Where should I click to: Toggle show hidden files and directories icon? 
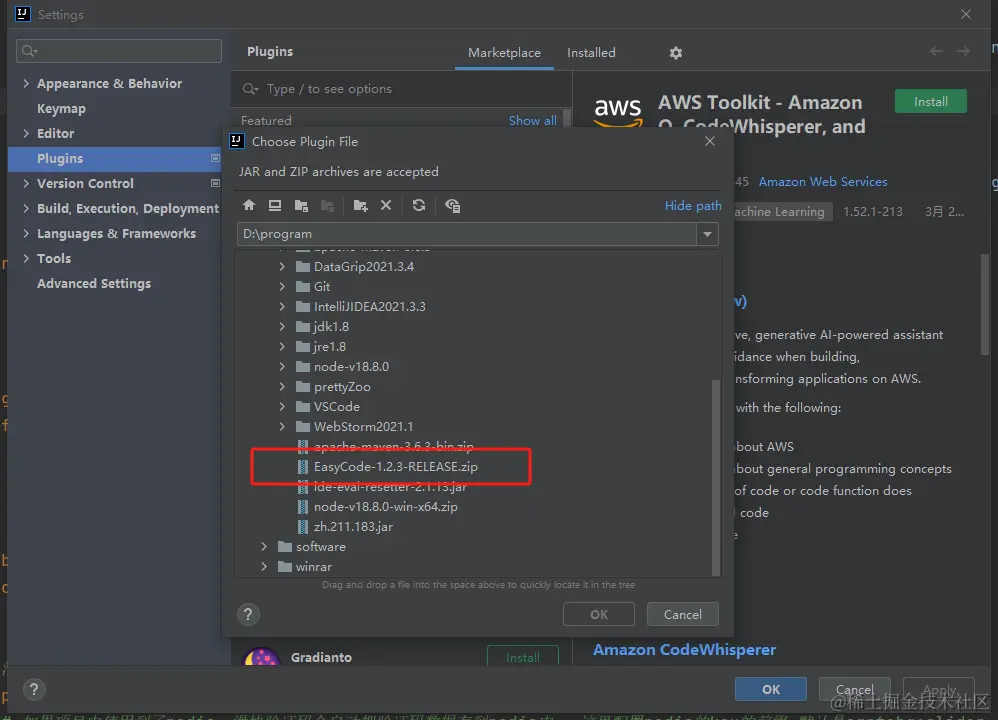453,205
